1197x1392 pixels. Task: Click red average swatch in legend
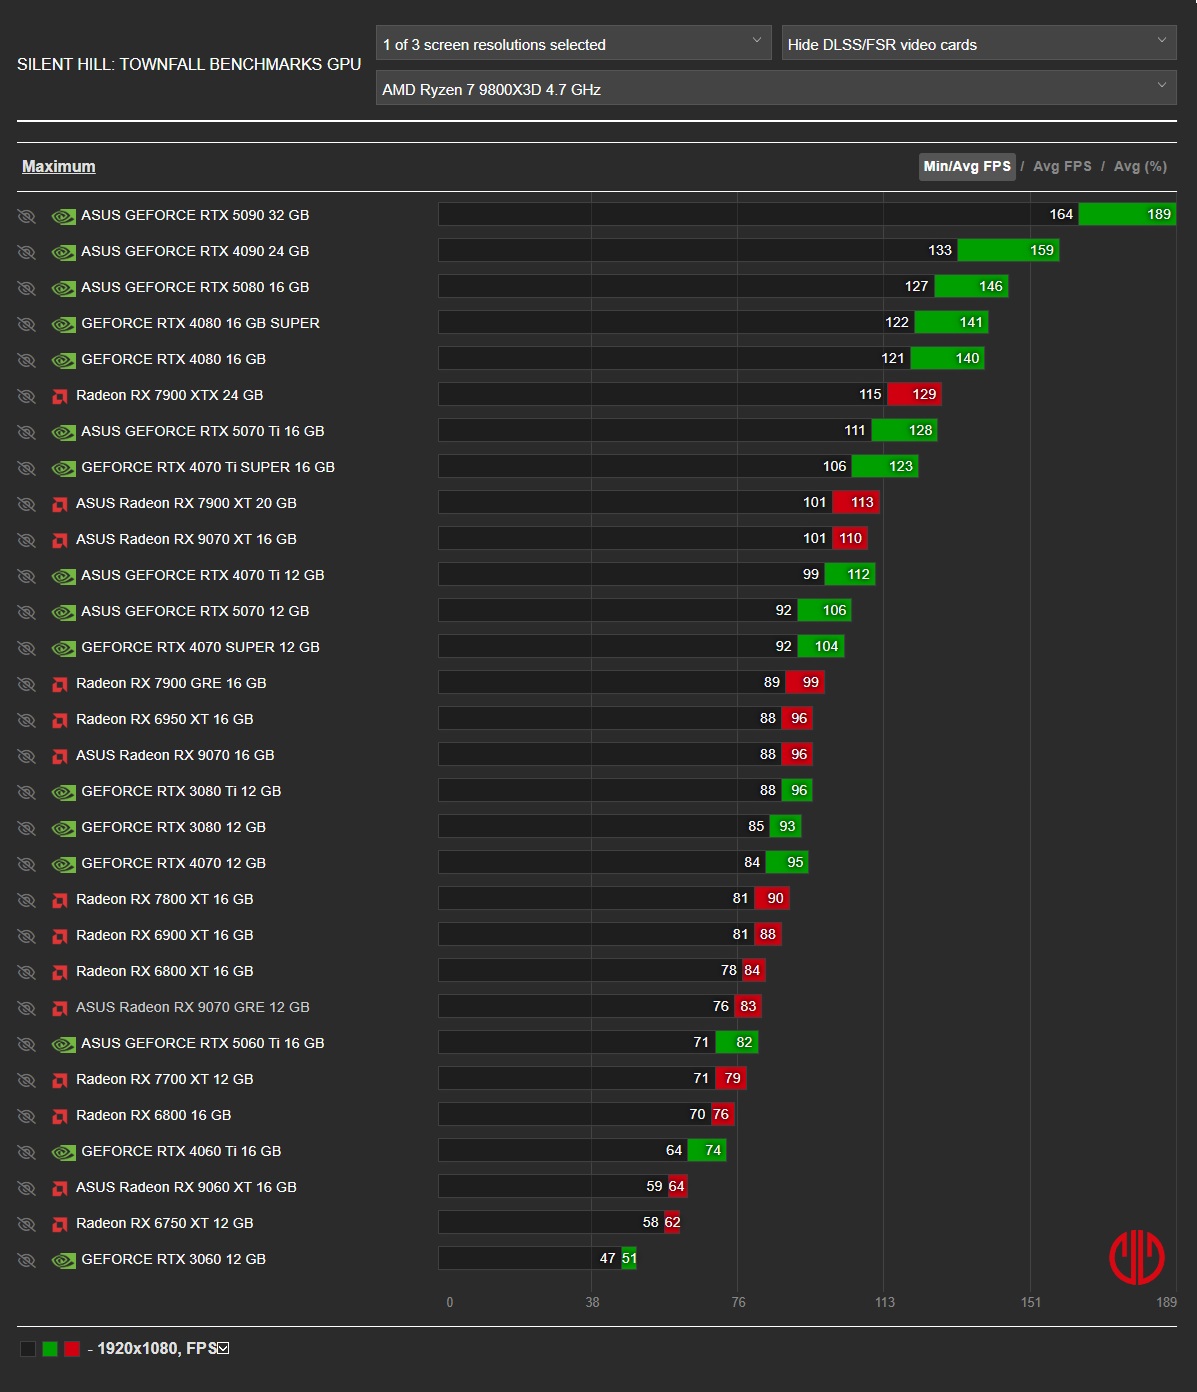(72, 1349)
